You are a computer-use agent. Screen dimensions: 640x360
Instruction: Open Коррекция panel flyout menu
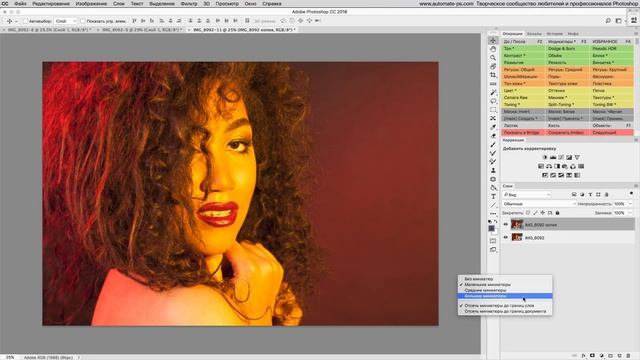pyautogui.click(x=636, y=140)
